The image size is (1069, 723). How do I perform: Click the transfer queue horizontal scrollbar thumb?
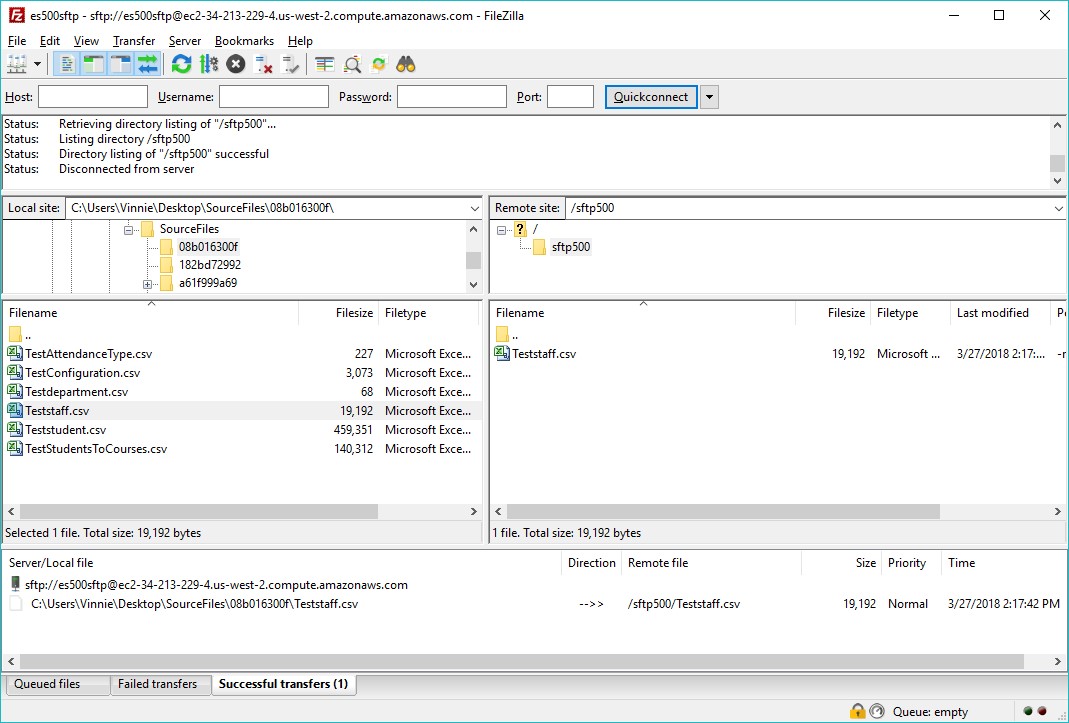click(522, 662)
